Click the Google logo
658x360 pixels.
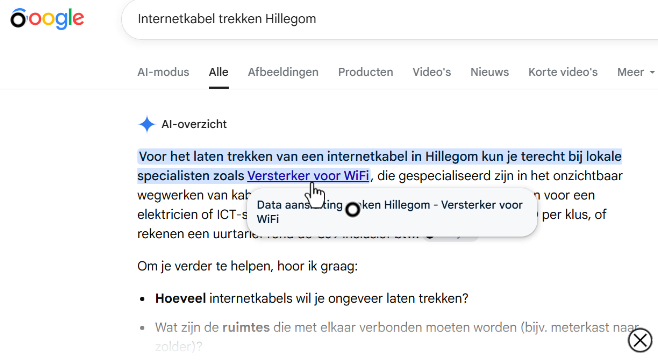click(x=47, y=19)
